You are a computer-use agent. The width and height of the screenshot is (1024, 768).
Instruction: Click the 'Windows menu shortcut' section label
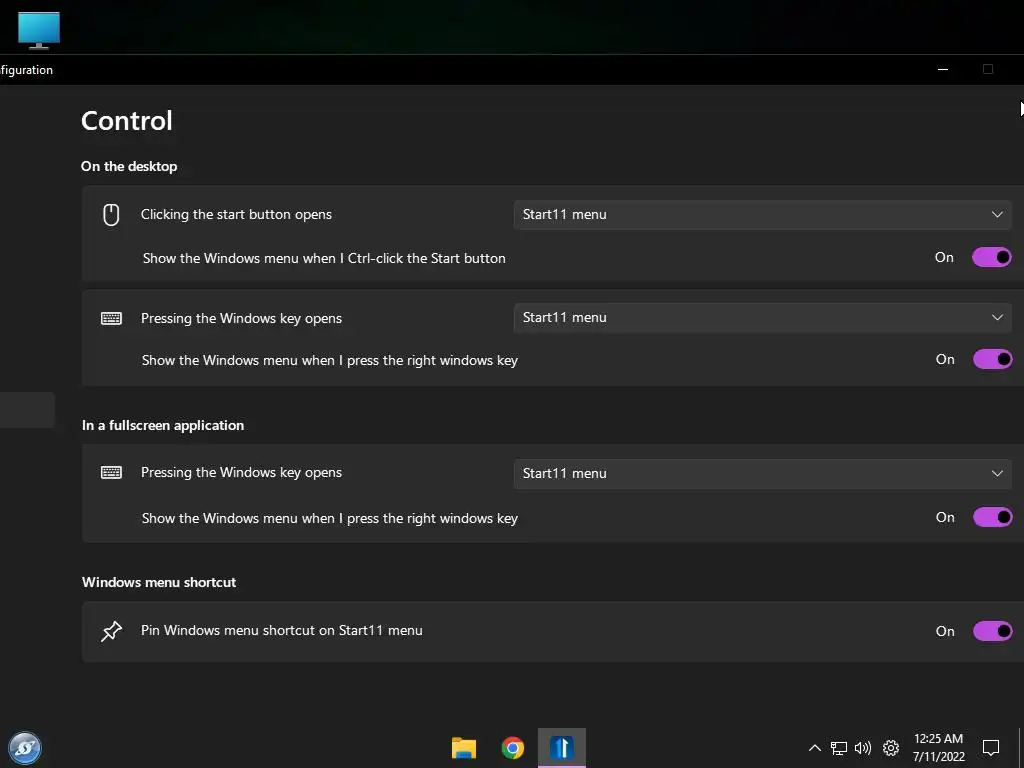(x=159, y=583)
